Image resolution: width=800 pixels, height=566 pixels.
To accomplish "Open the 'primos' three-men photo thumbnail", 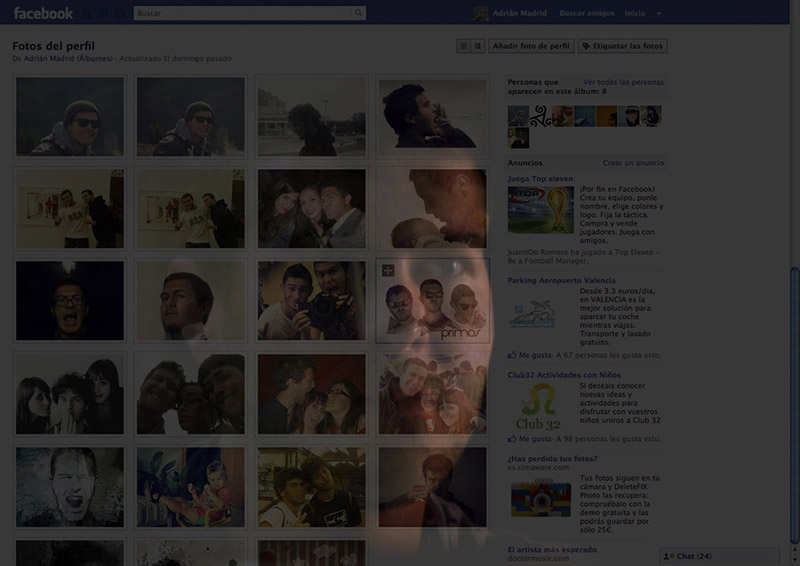I will [432, 301].
